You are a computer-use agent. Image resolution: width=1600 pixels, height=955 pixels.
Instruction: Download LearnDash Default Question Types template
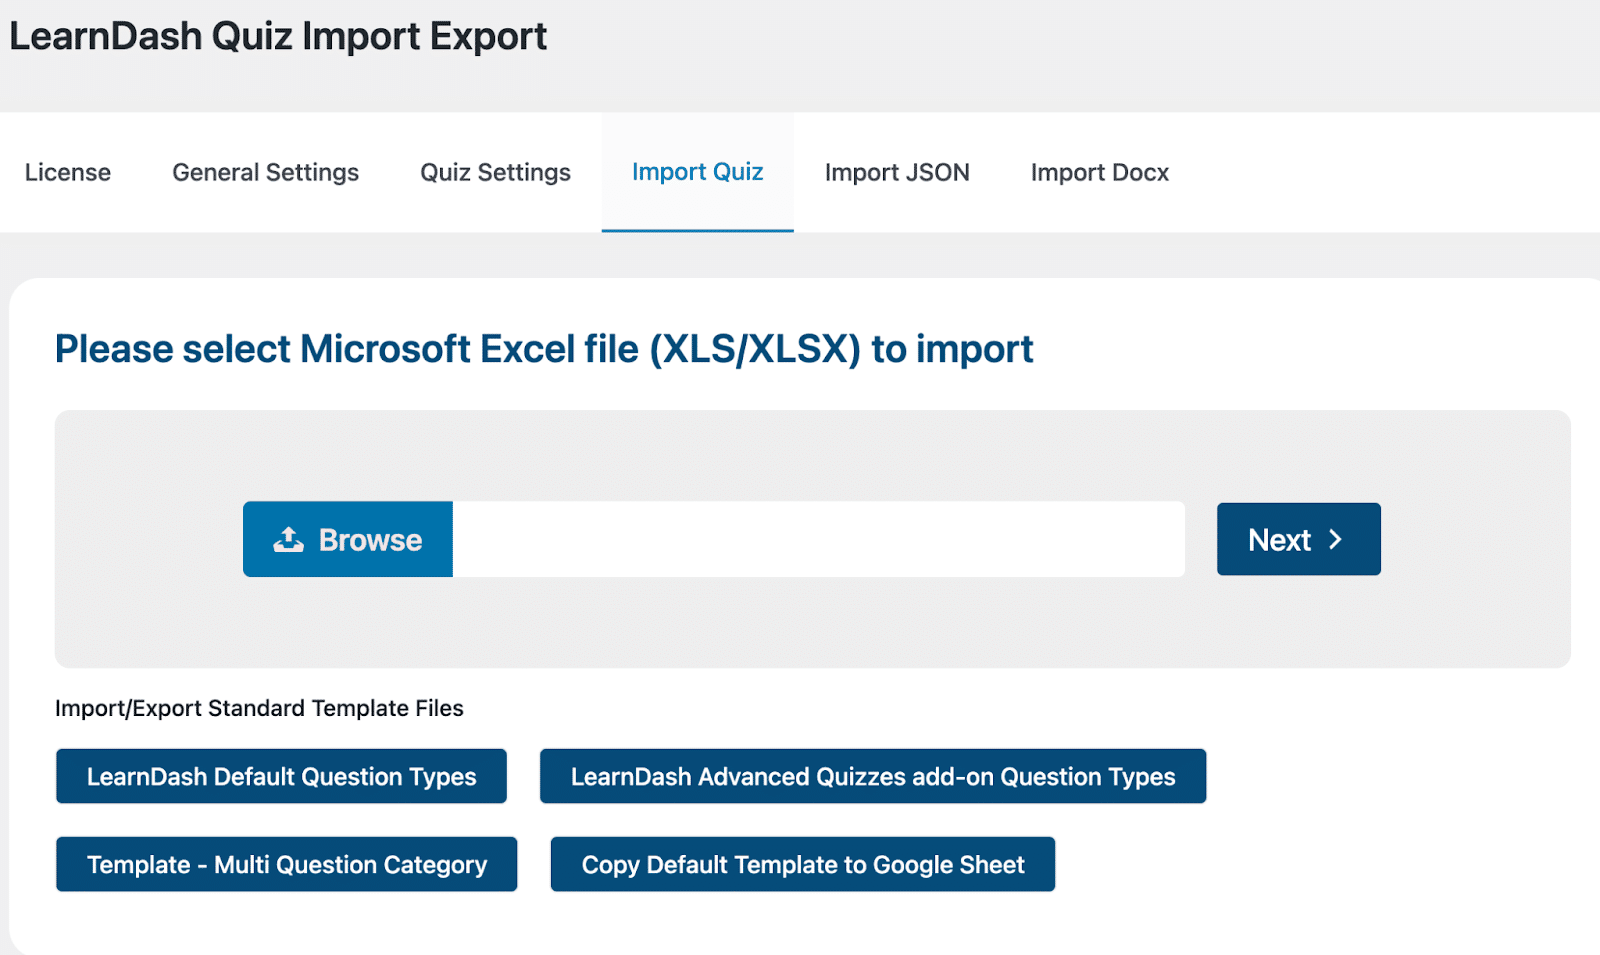[281, 776]
